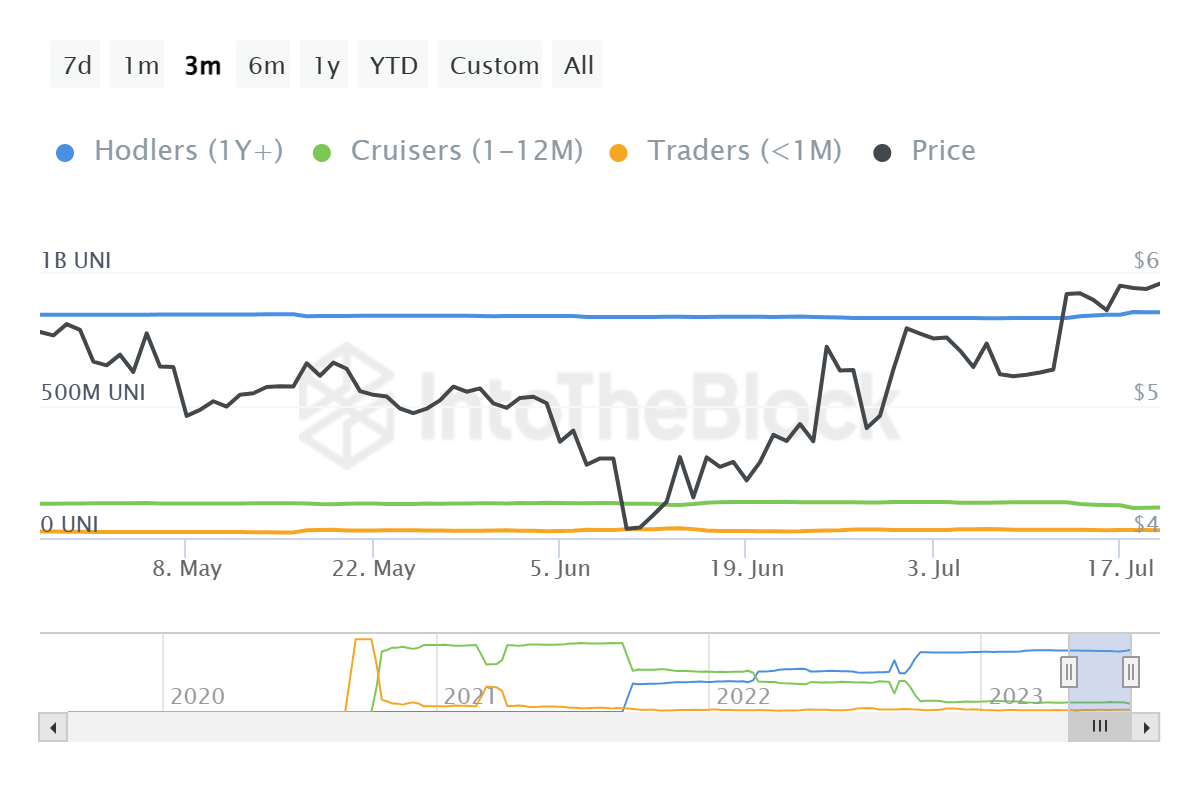Image resolution: width=1200 pixels, height=800 pixels.
Task: Choose the 1y time range
Action: (x=326, y=66)
